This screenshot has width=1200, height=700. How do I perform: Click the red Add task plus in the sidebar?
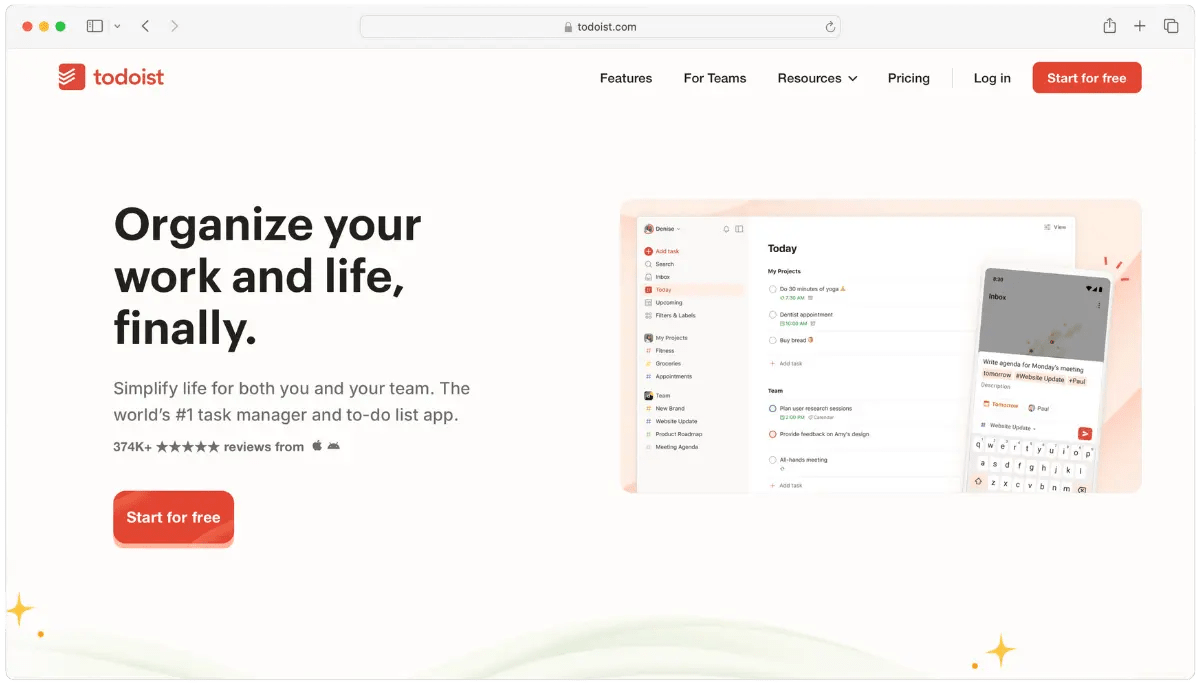[648, 251]
